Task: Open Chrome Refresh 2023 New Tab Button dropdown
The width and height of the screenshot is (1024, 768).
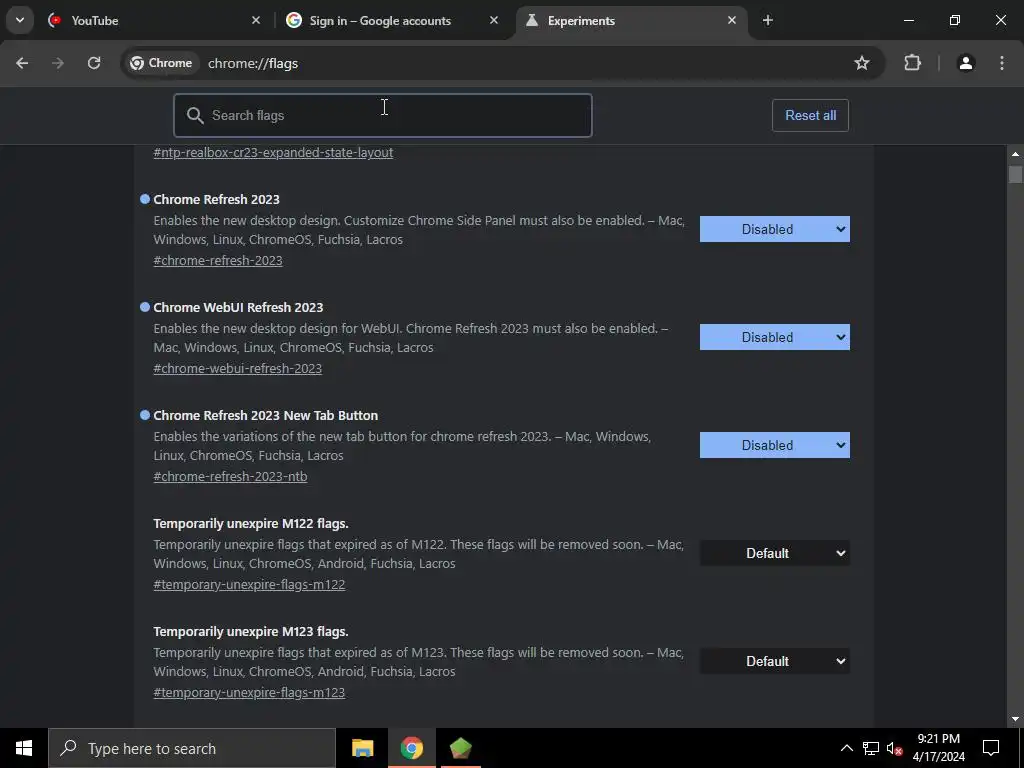Action: 775,445
